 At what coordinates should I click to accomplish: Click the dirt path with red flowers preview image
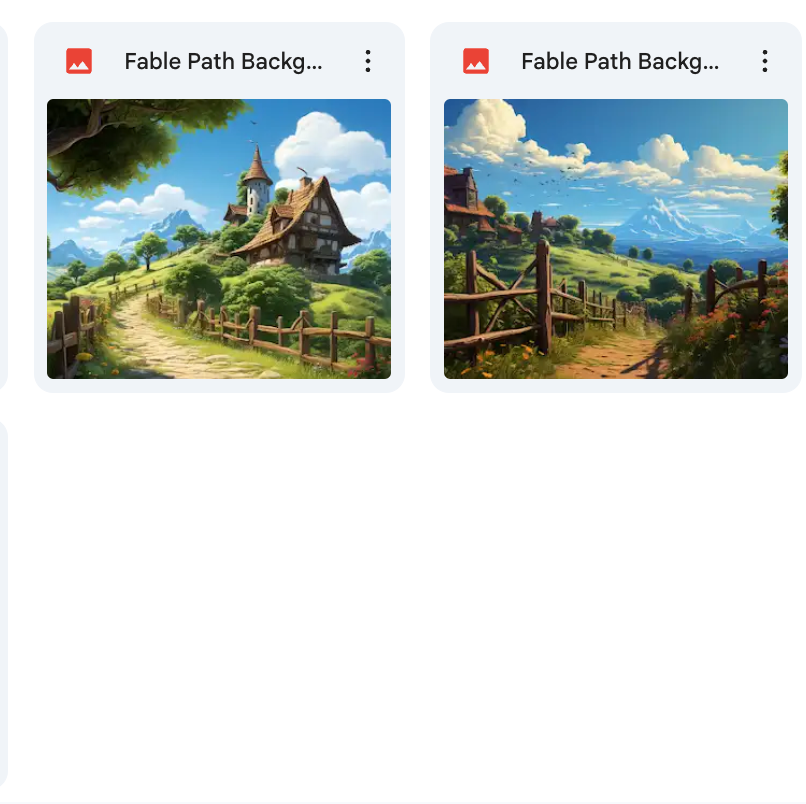point(616,239)
